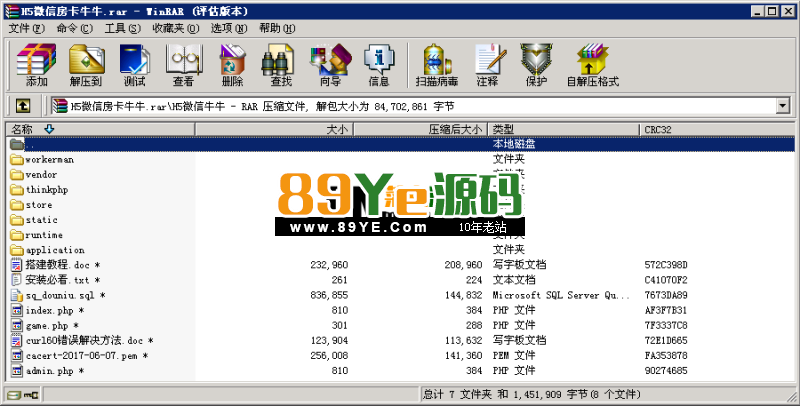Click 自解压格式 (SFX) toolbar icon
This screenshot has width=800, height=406.
click(x=592, y=59)
